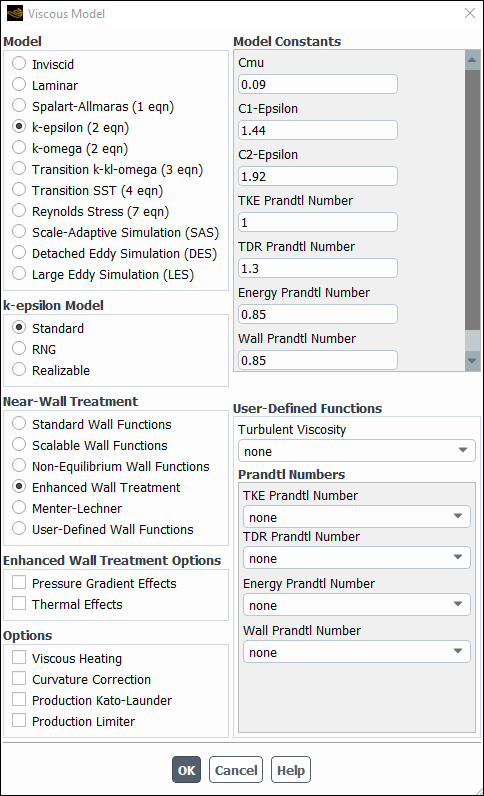Toggle Viscous Heating option
The height and width of the screenshot is (796, 484).
[19, 657]
